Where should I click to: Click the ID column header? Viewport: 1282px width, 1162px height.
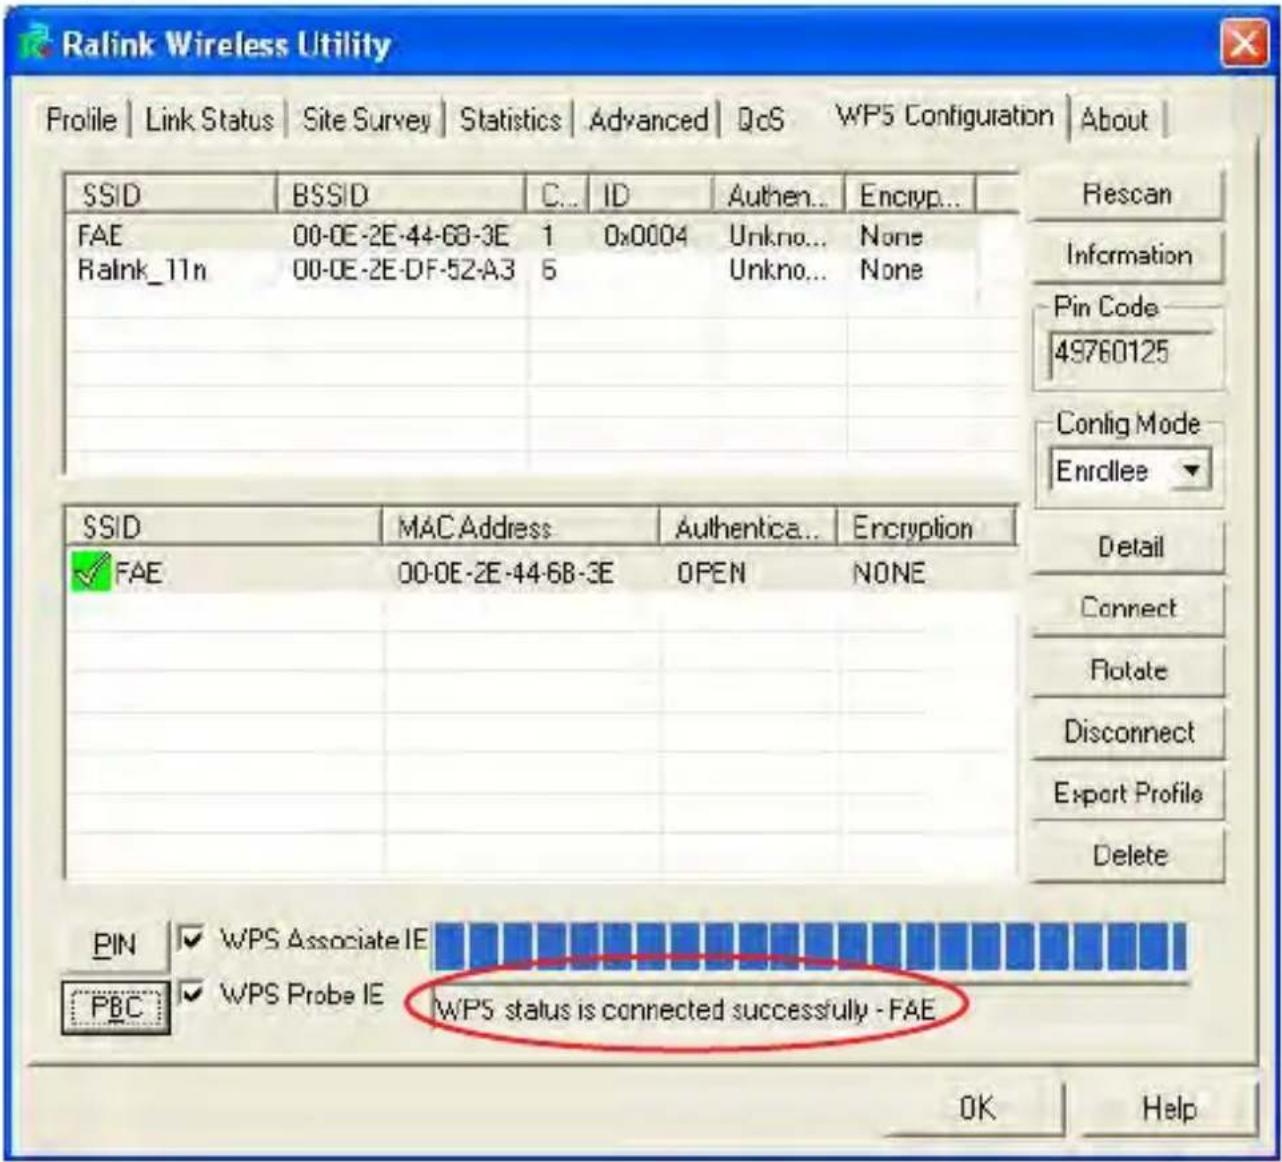(651, 195)
